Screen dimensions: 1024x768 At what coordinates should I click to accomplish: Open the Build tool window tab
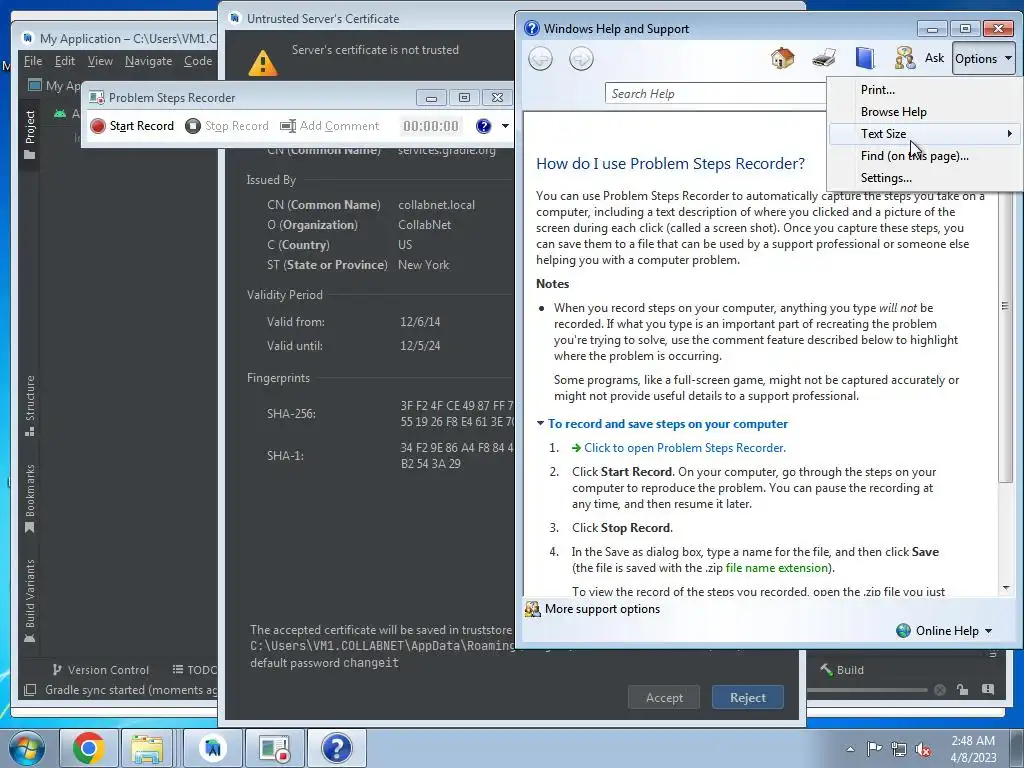[842, 670]
